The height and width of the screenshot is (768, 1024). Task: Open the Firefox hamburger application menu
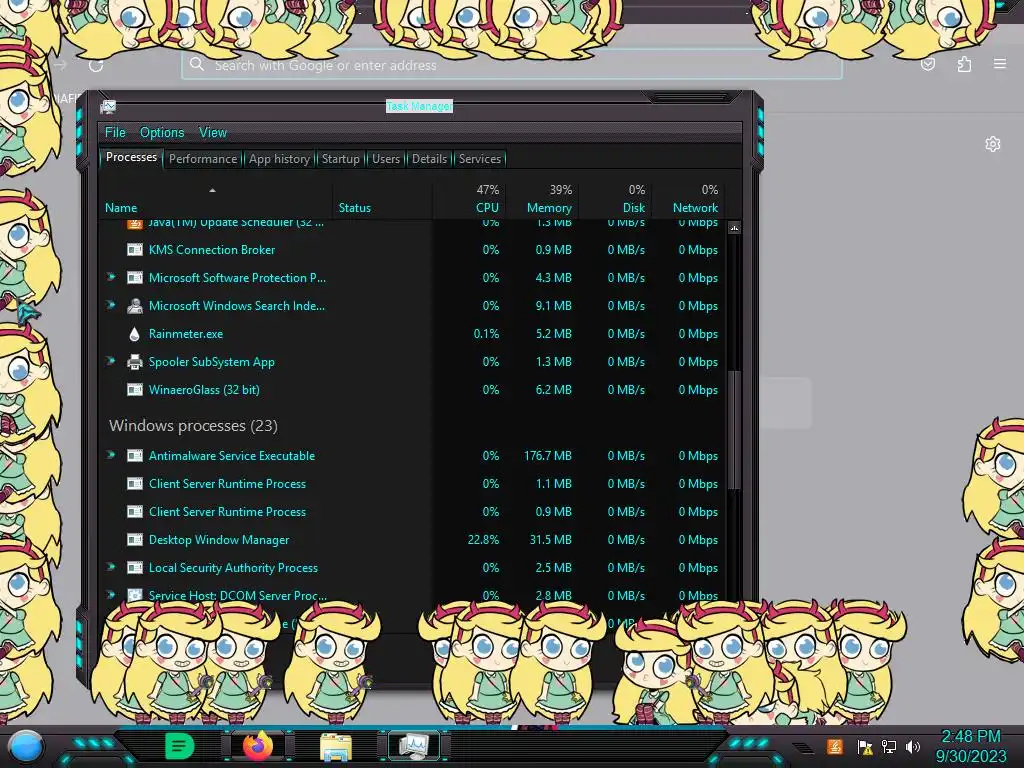coord(1000,64)
